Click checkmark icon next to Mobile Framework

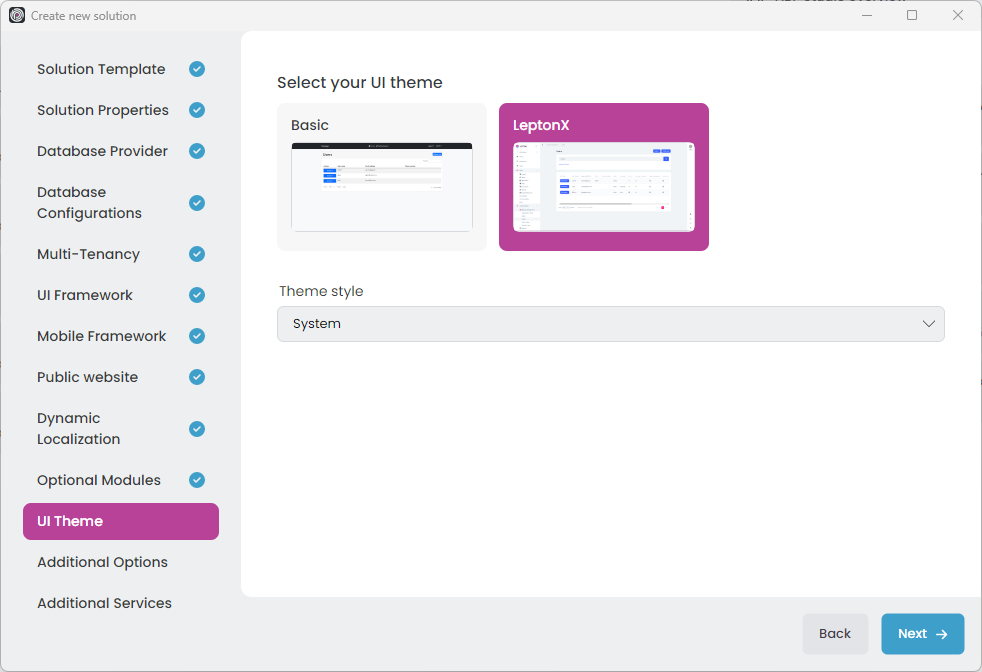pos(197,336)
